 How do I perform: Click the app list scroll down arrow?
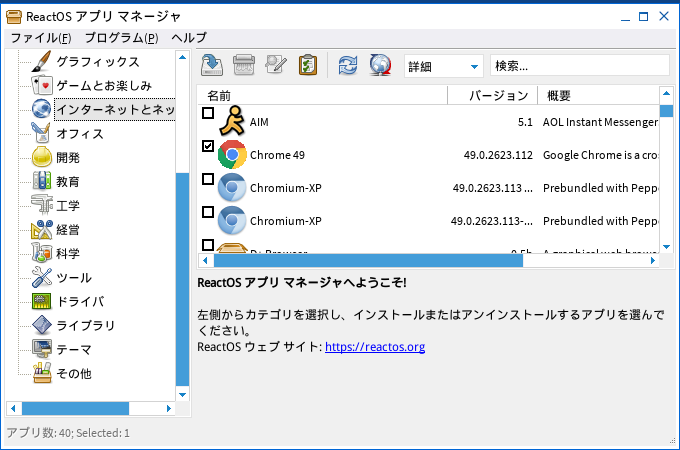point(667,247)
